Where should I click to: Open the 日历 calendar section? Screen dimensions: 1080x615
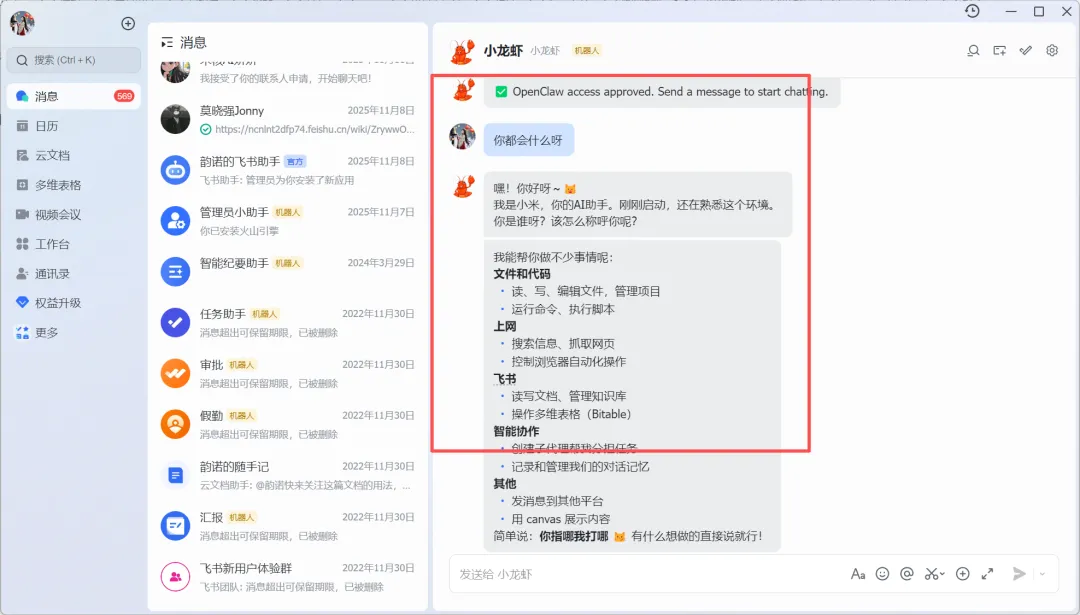tap(74, 126)
